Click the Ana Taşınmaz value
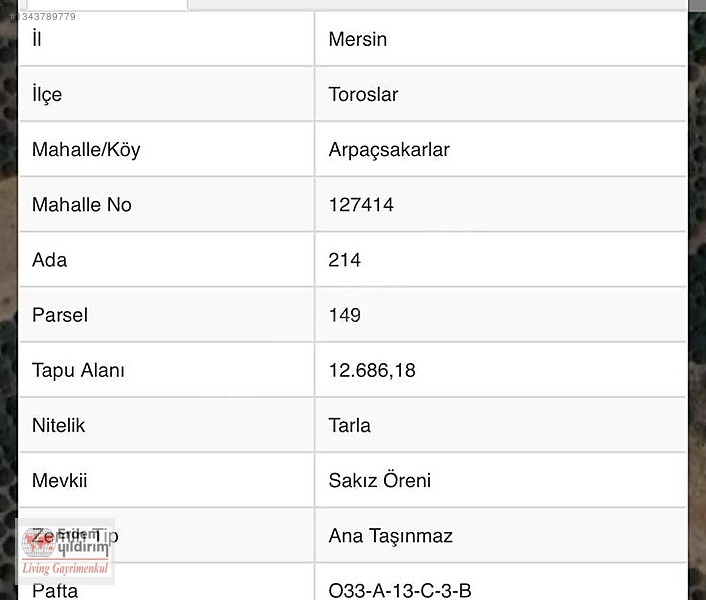 click(x=390, y=536)
